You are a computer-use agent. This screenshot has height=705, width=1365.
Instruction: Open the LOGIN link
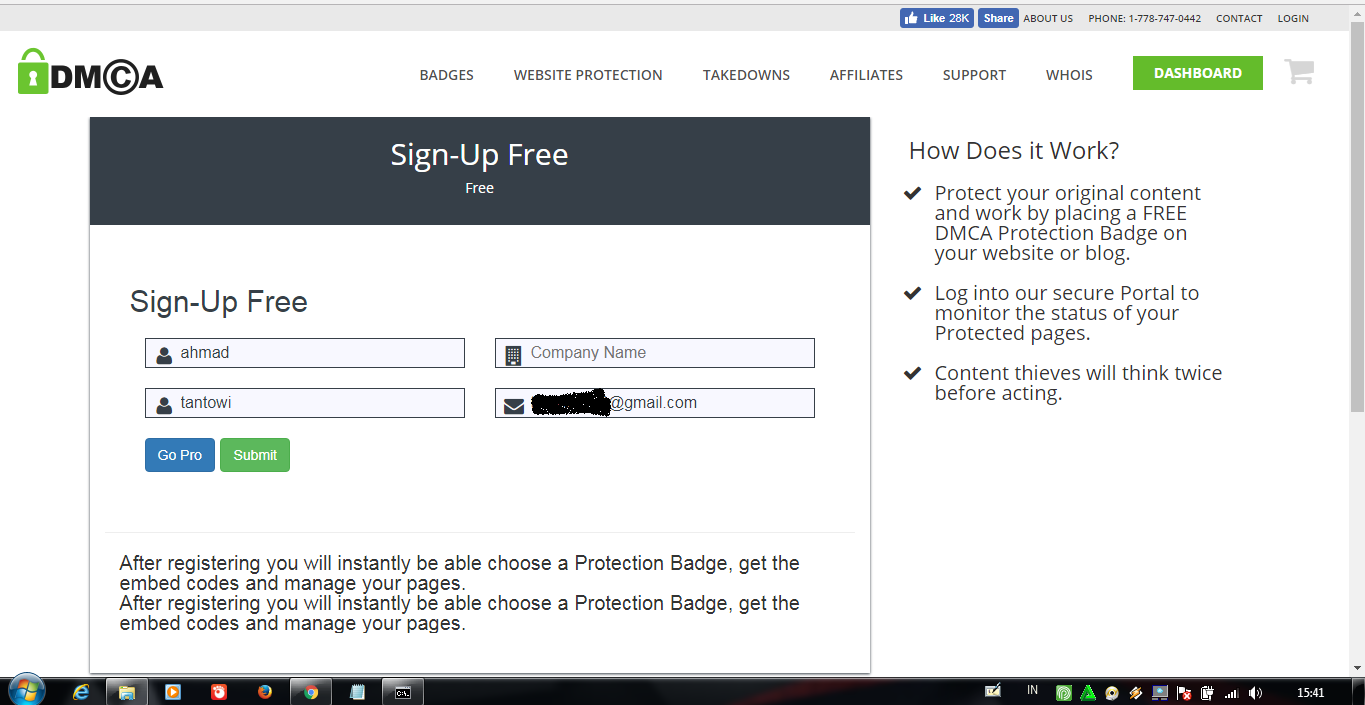1293,18
